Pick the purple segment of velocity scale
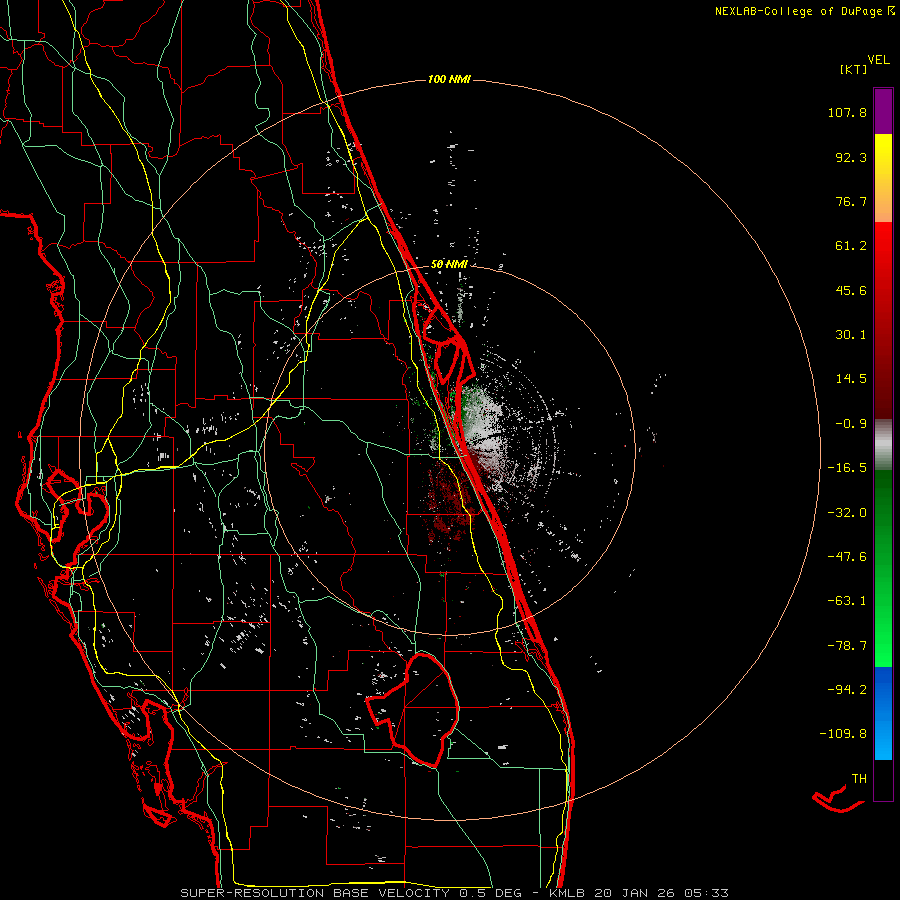The width and height of the screenshot is (900, 900). click(x=883, y=111)
